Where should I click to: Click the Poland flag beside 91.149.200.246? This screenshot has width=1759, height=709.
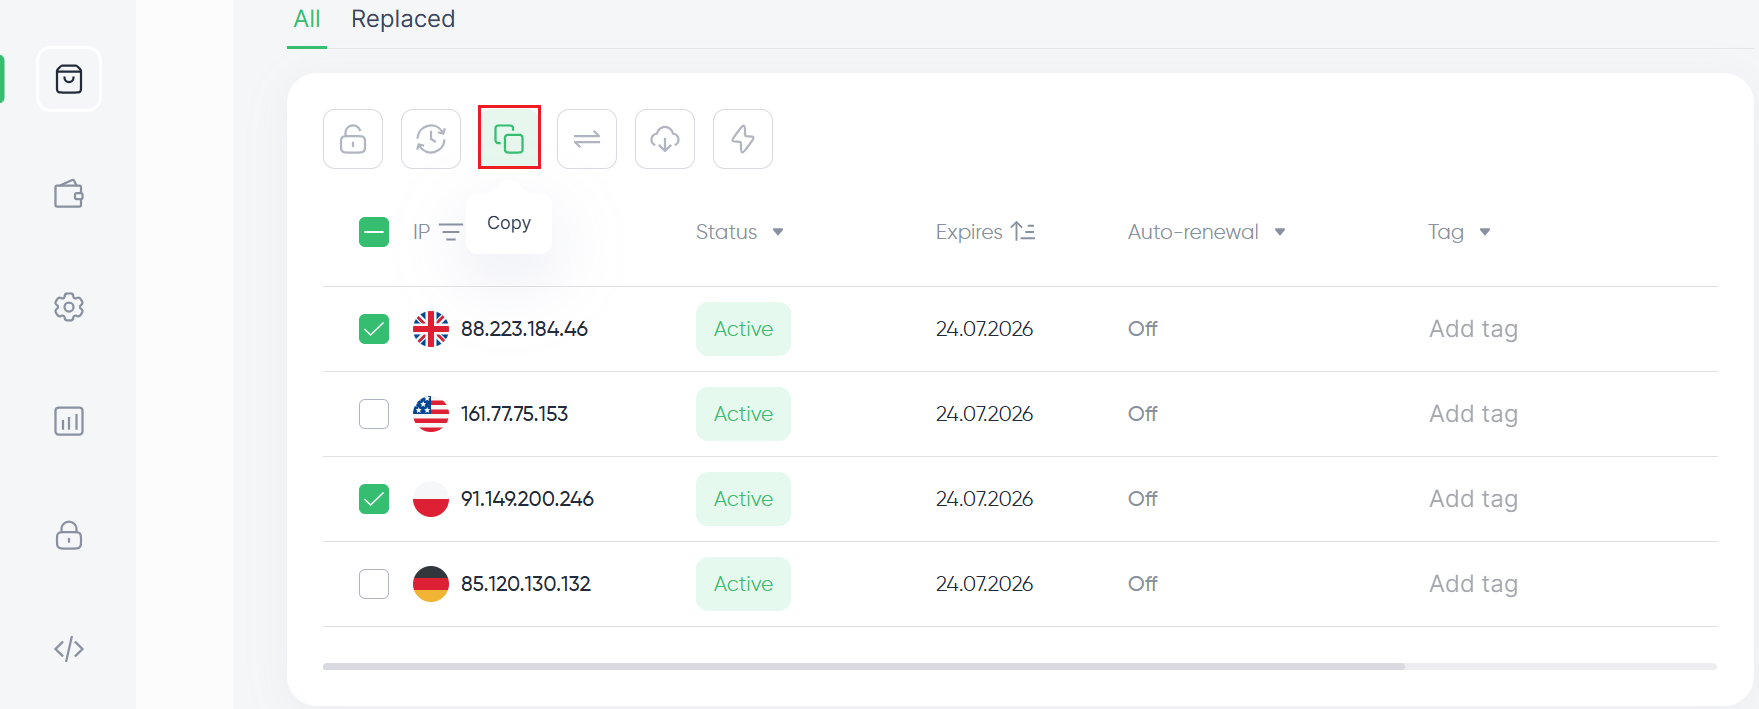(x=431, y=499)
